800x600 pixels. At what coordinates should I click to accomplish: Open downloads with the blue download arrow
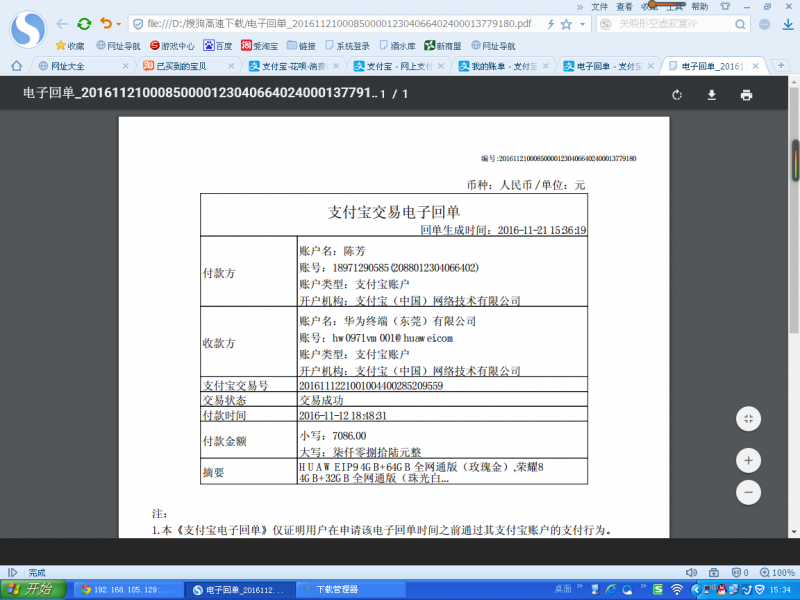[788, 24]
